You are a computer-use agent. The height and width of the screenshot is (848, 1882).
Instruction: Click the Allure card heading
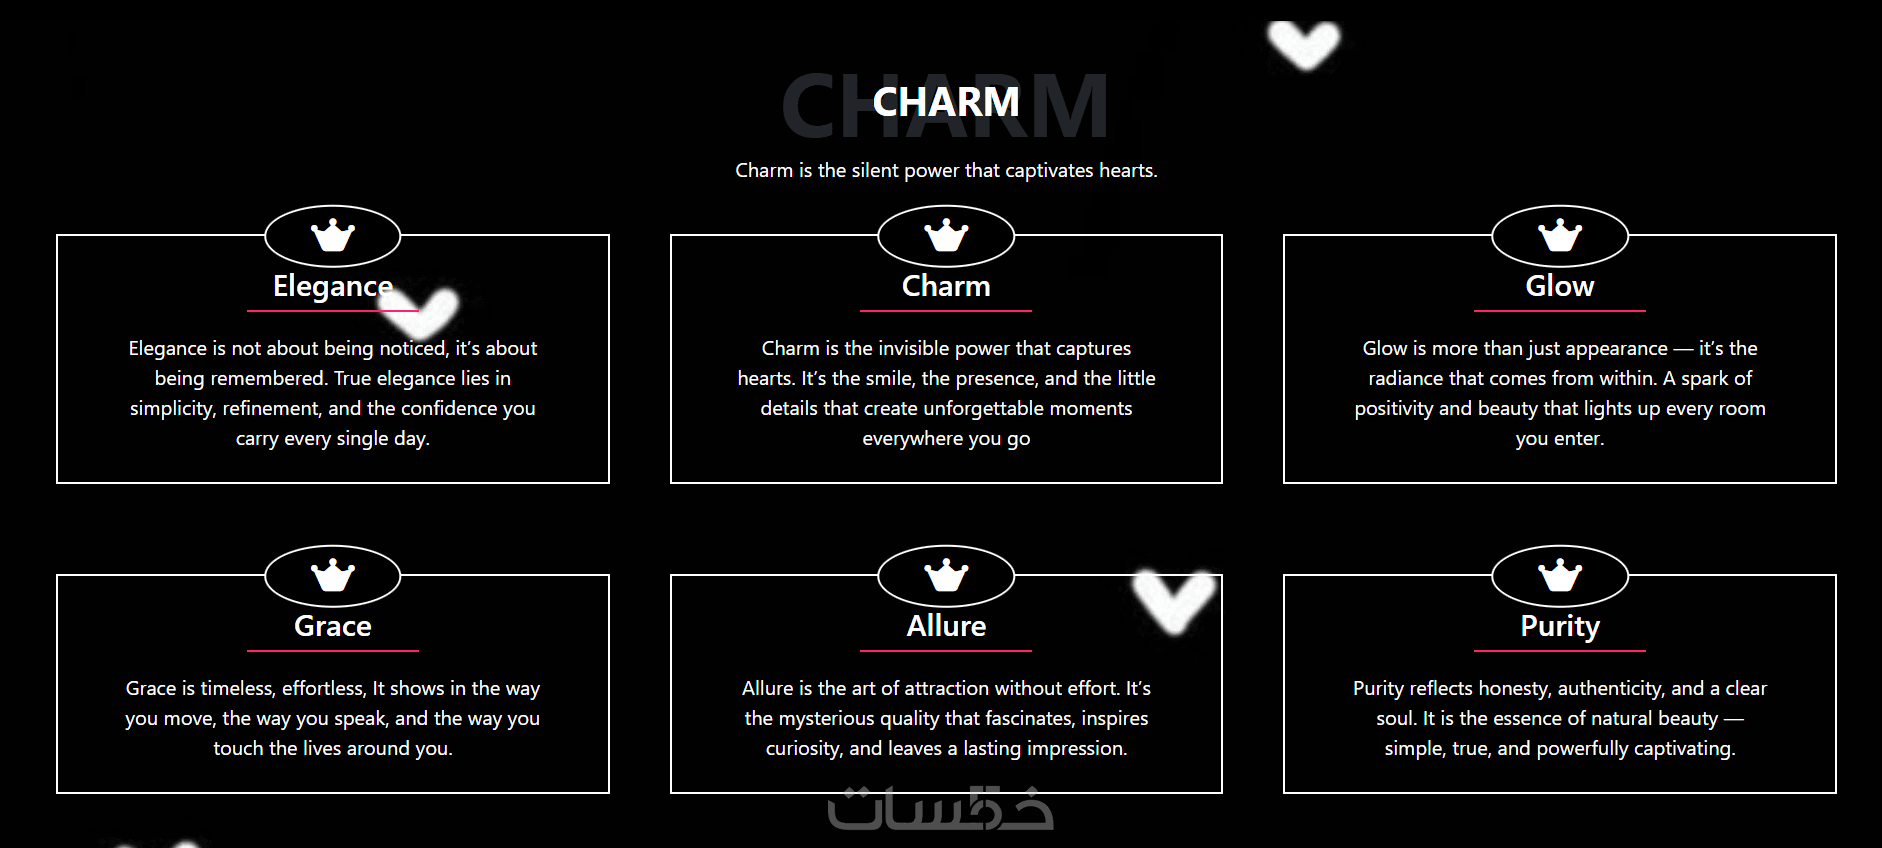[946, 626]
